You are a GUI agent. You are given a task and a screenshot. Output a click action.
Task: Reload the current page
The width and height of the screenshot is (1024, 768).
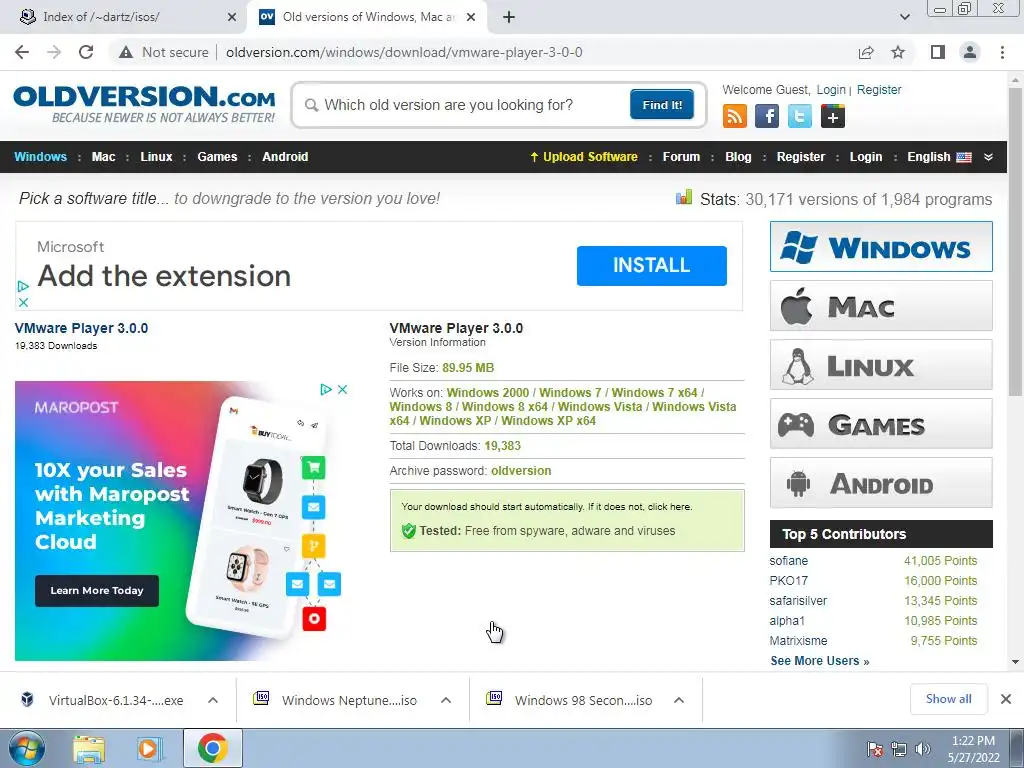click(86, 52)
